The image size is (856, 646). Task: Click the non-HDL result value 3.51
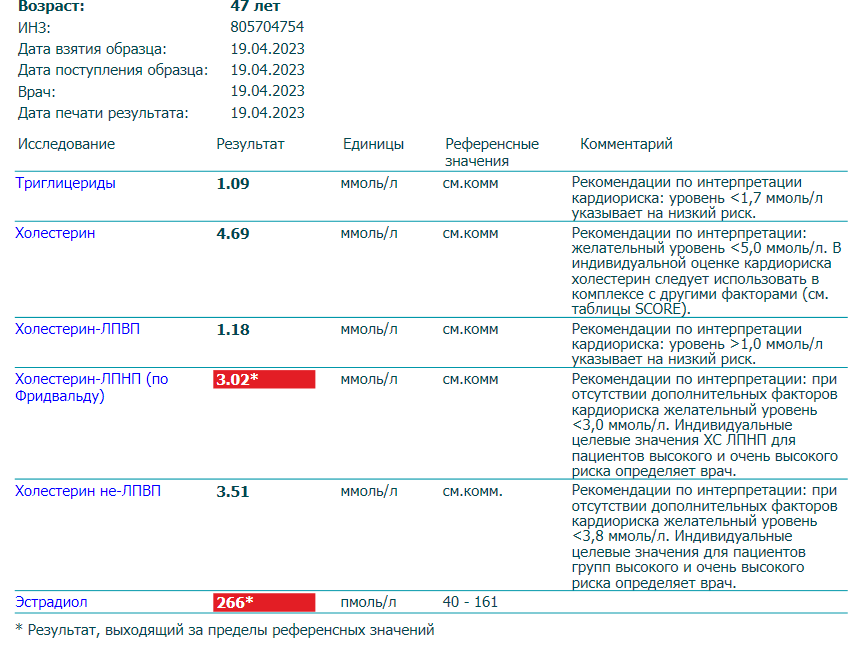click(x=233, y=492)
